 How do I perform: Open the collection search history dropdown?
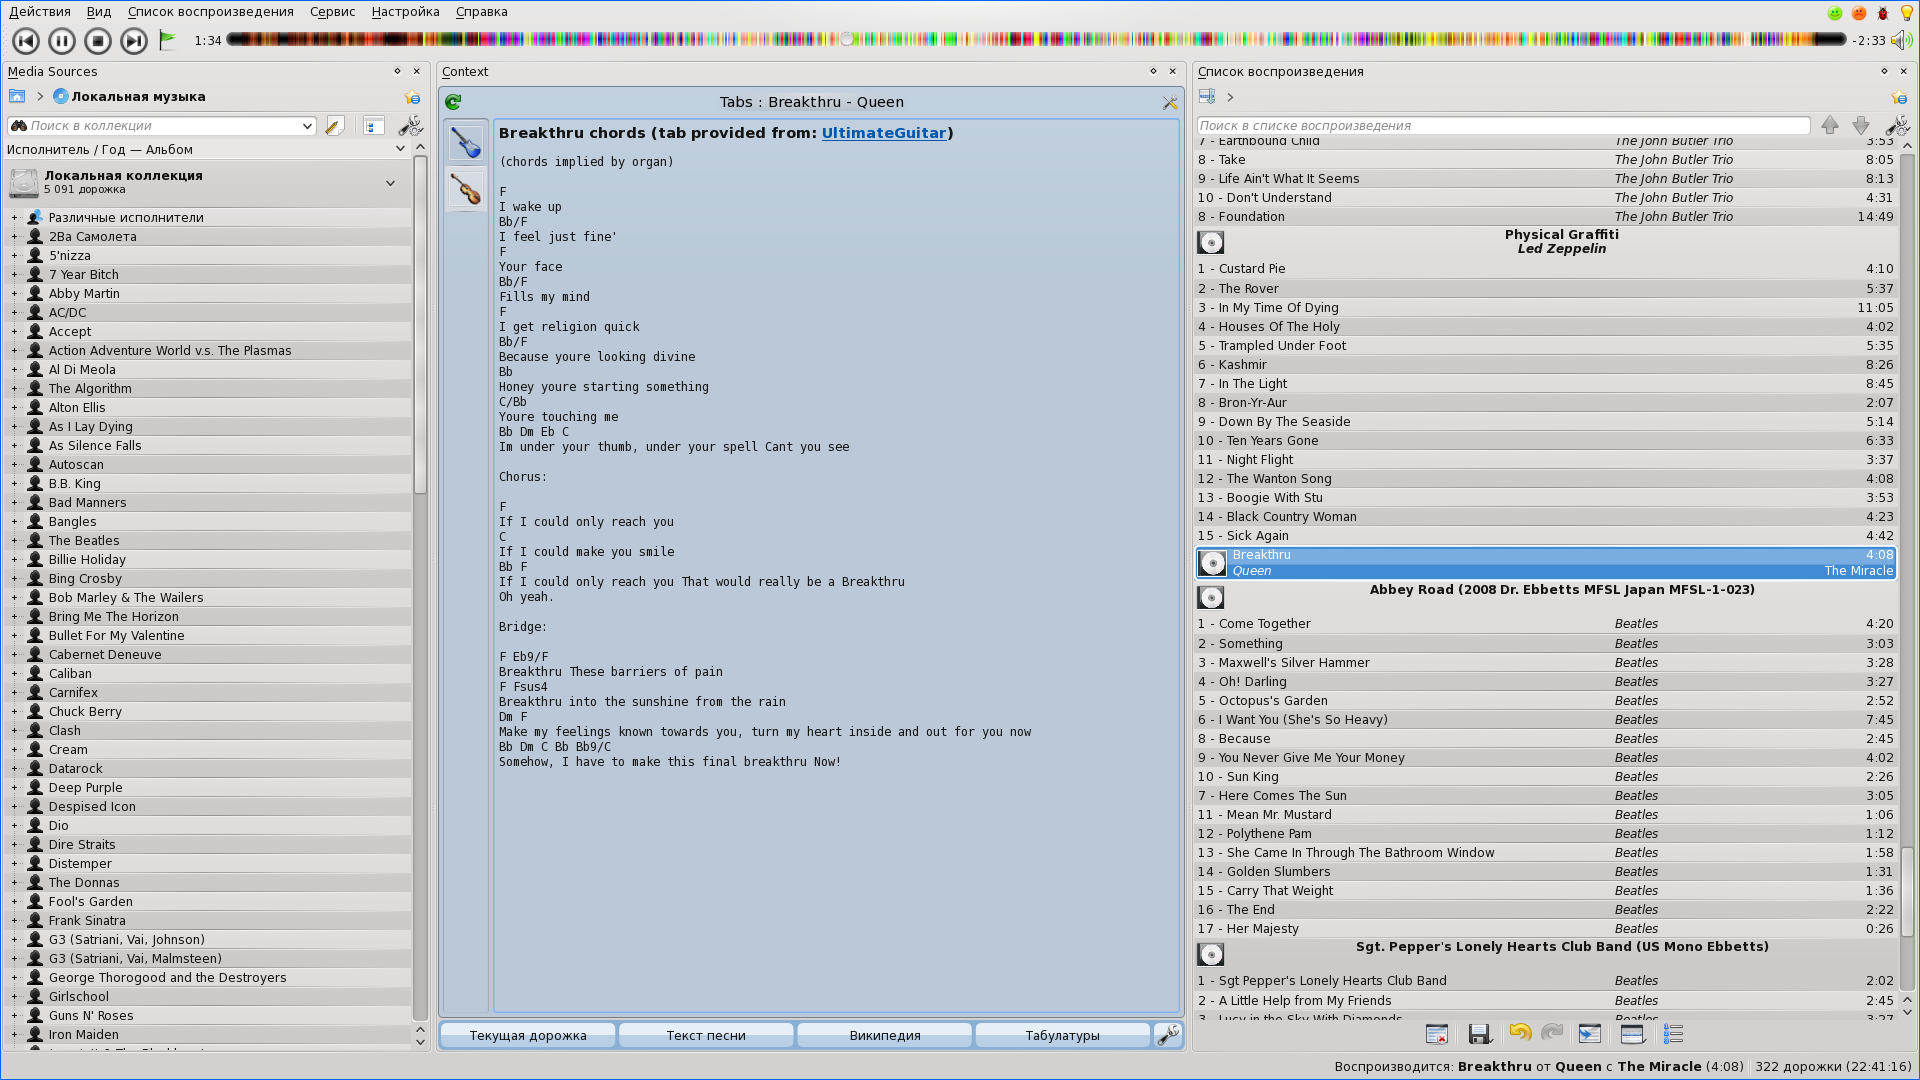tap(307, 126)
